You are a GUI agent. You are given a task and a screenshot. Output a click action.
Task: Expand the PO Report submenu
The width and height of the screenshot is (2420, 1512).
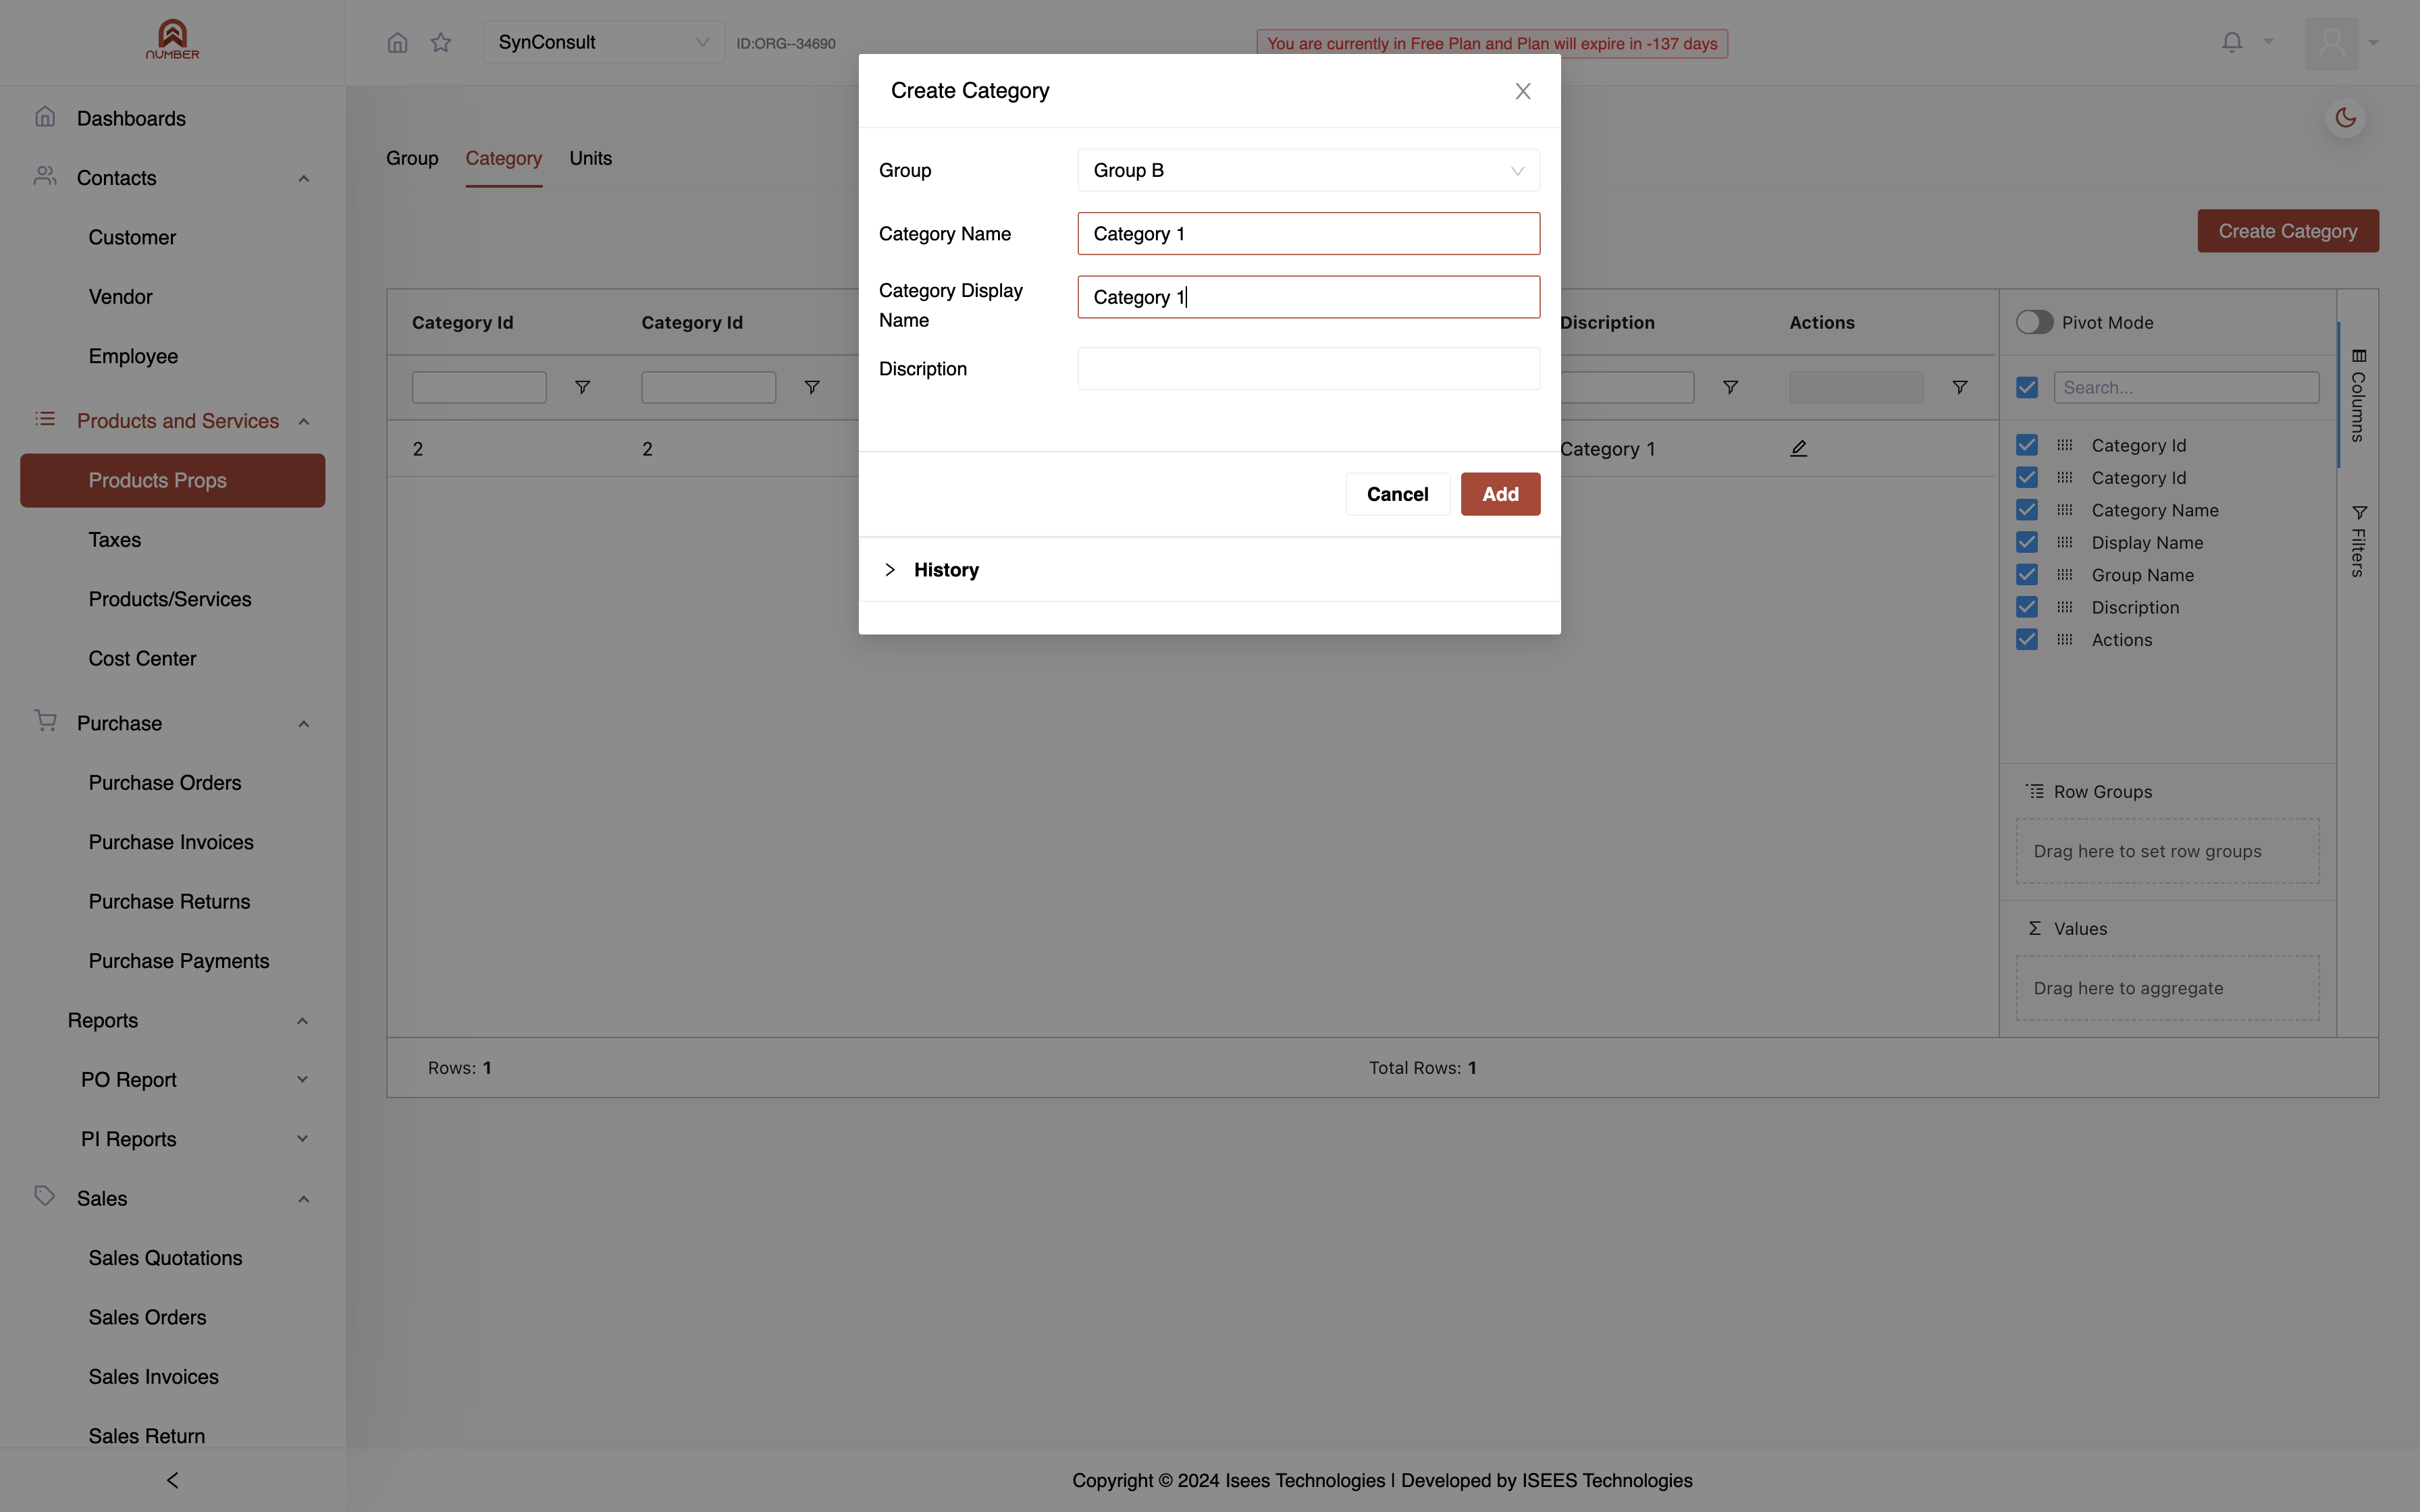[302, 1079]
